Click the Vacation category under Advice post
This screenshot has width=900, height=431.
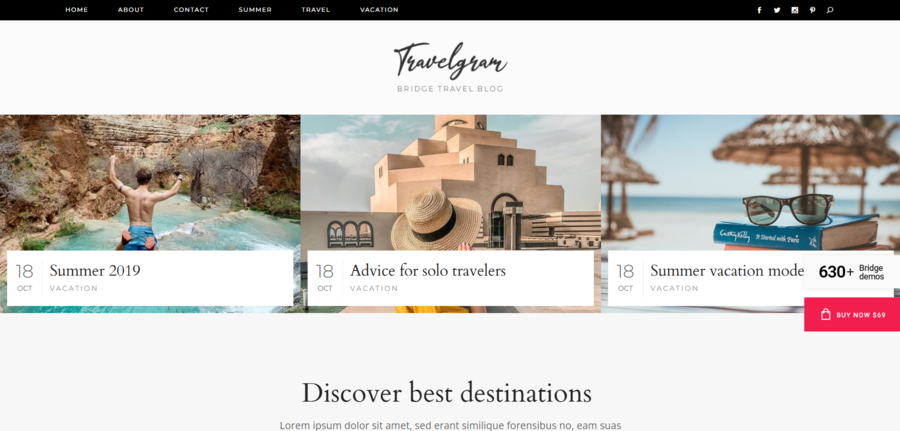374,288
